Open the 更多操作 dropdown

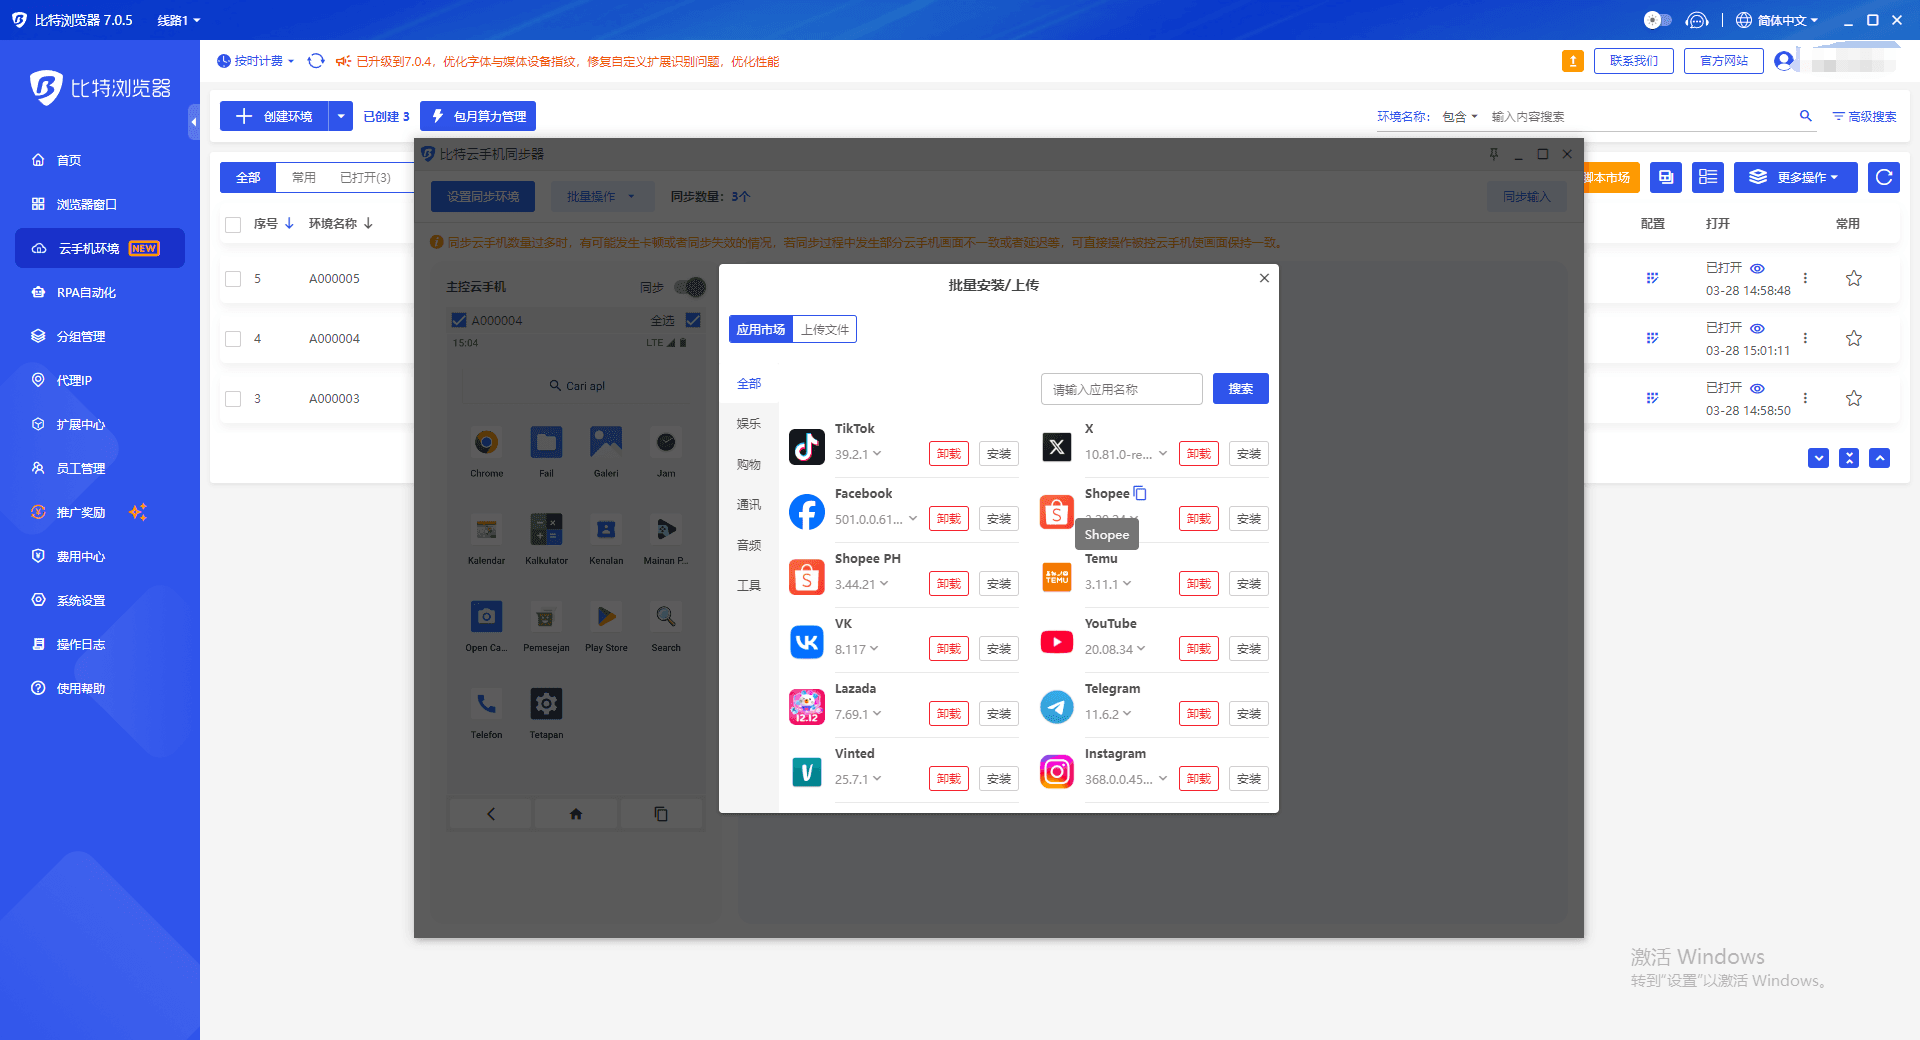[1796, 177]
